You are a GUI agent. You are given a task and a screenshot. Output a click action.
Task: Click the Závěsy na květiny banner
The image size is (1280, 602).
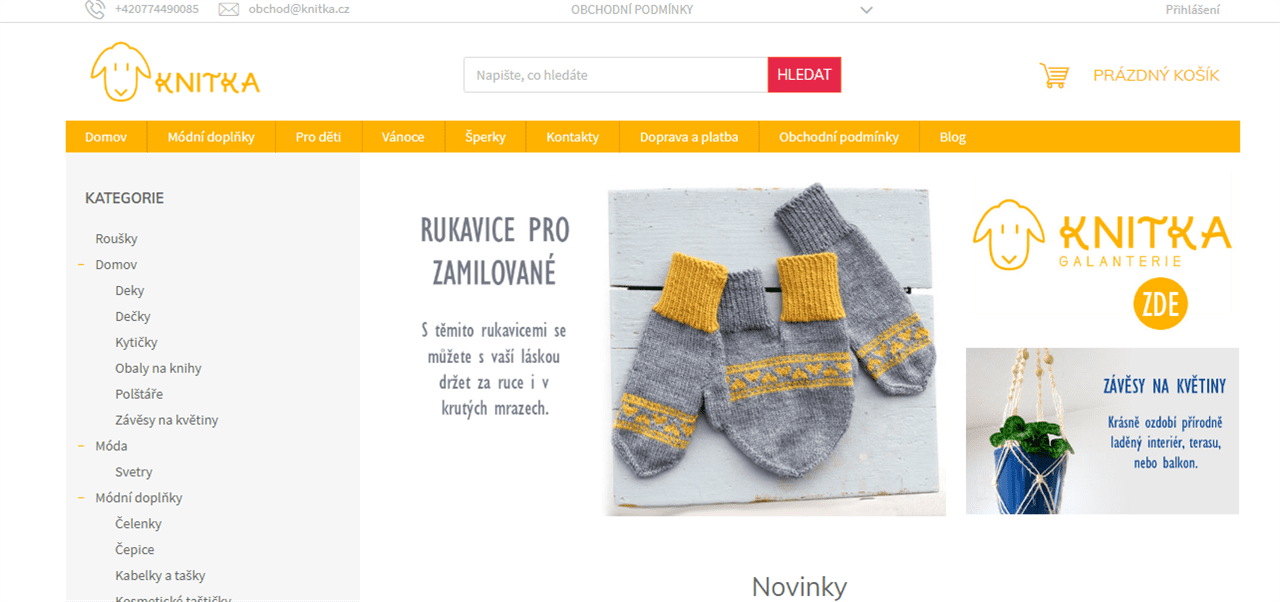click(1102, 431)
